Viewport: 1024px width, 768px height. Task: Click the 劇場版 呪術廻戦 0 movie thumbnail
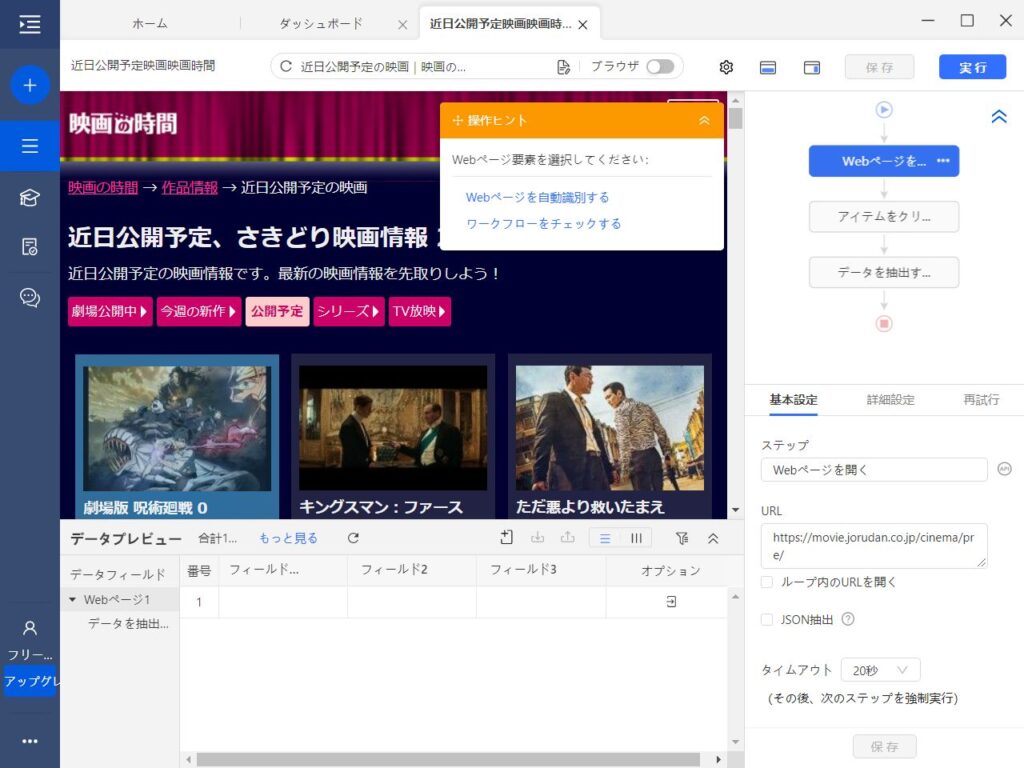click(x=177, y=428)
